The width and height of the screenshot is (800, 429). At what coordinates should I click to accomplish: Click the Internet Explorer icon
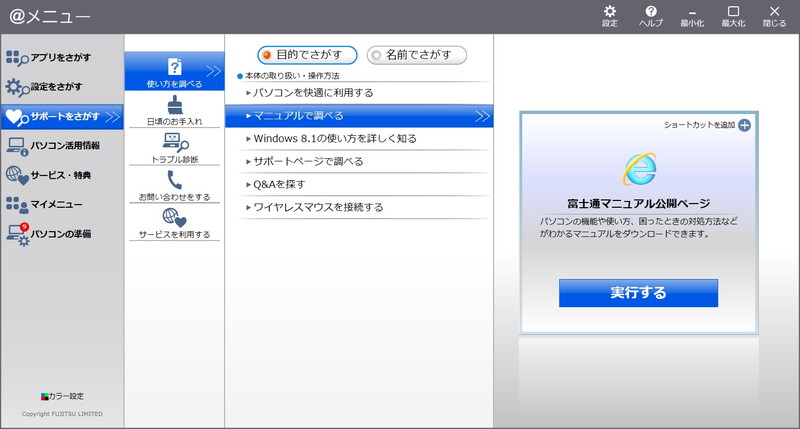tap(638, 169)
